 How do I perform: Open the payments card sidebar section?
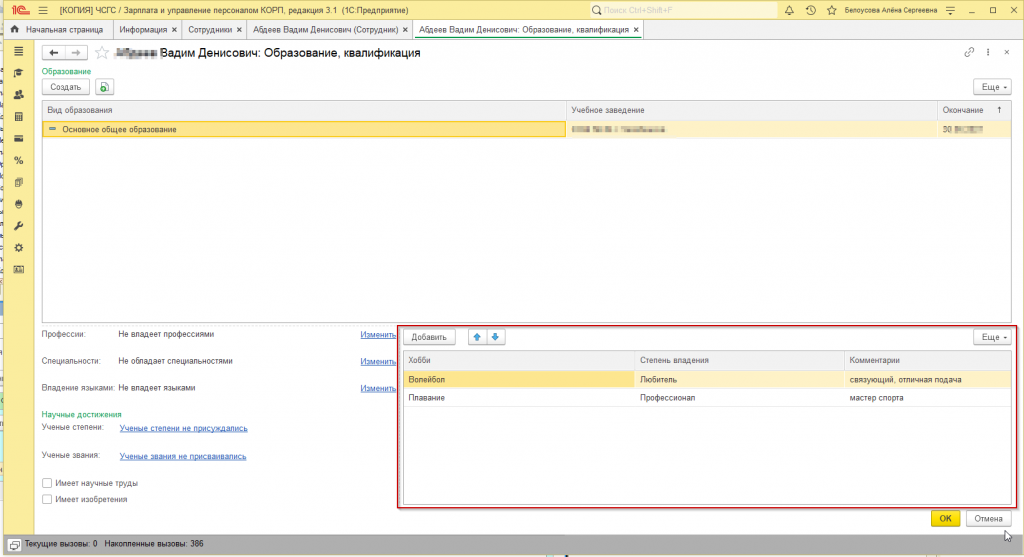click(18, 138)
